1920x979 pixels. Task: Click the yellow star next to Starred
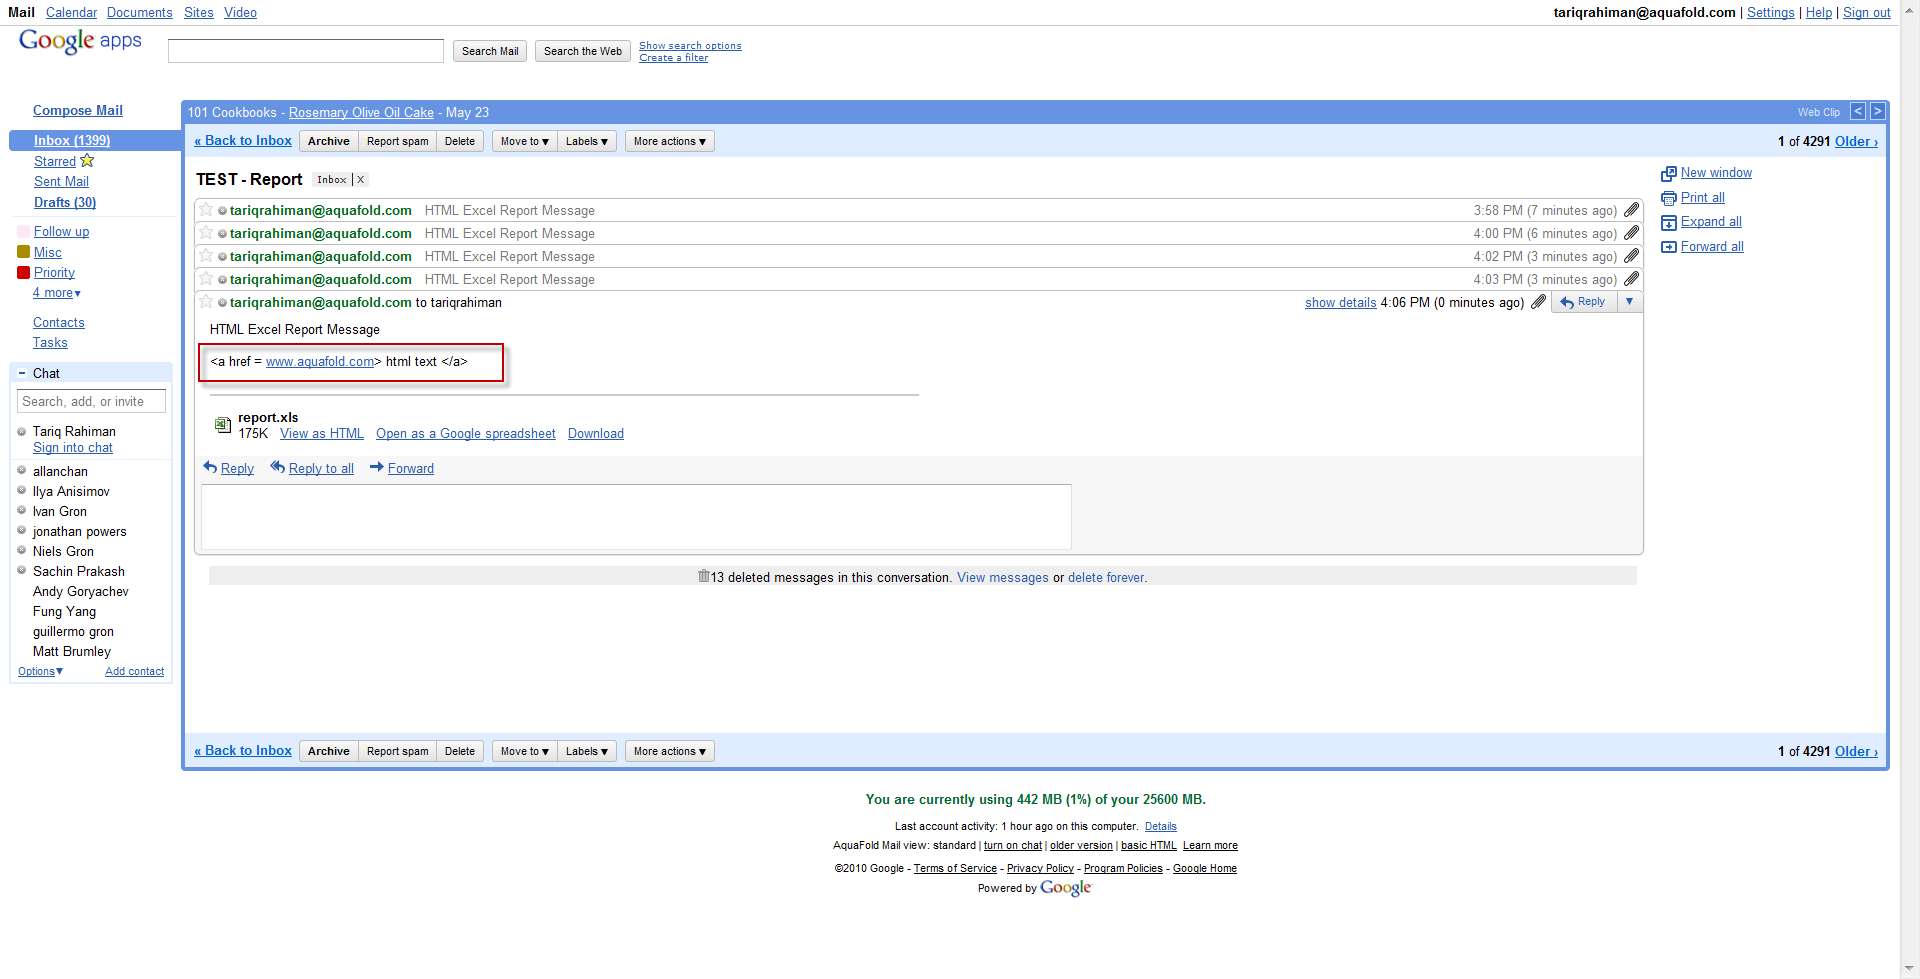[x=87, y=160]
